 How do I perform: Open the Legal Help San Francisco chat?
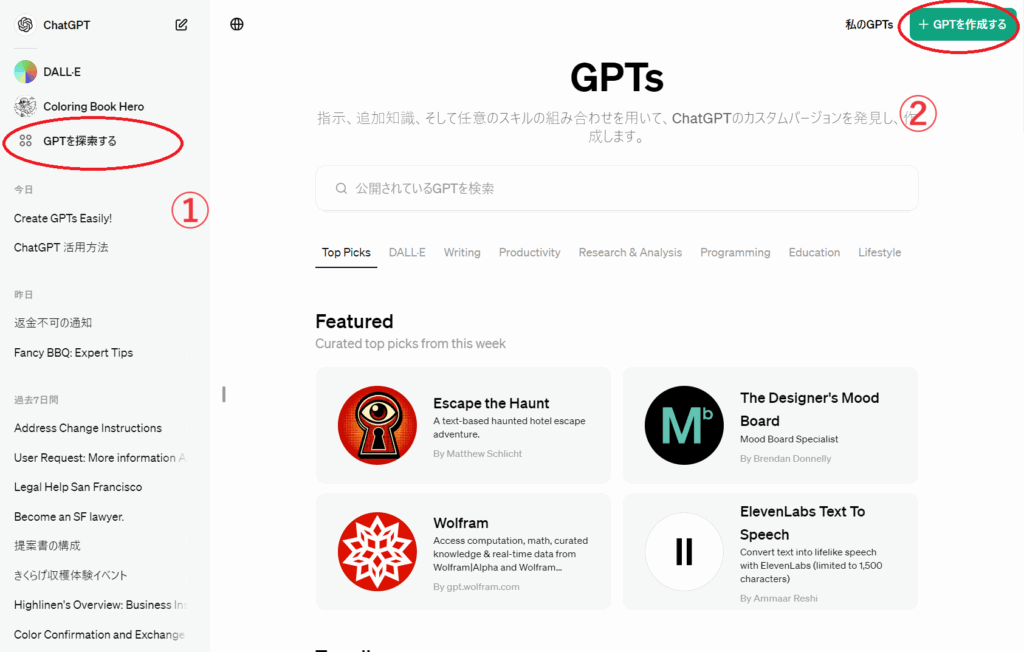[x=78, y=487]
